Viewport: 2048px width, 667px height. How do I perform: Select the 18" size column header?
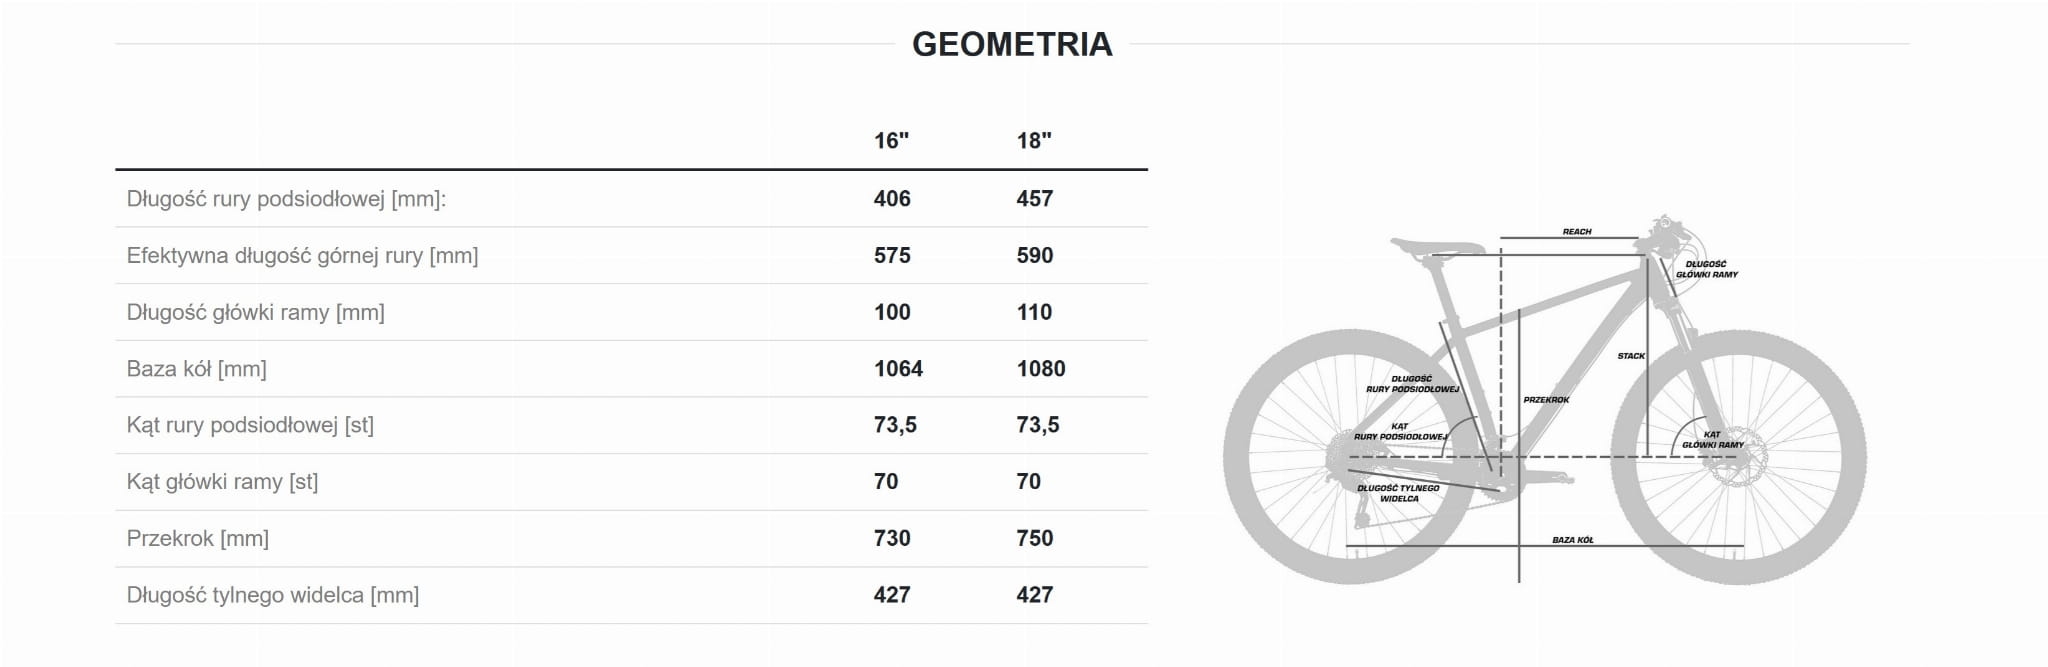pyautogui.click(x=1034, y=141)
